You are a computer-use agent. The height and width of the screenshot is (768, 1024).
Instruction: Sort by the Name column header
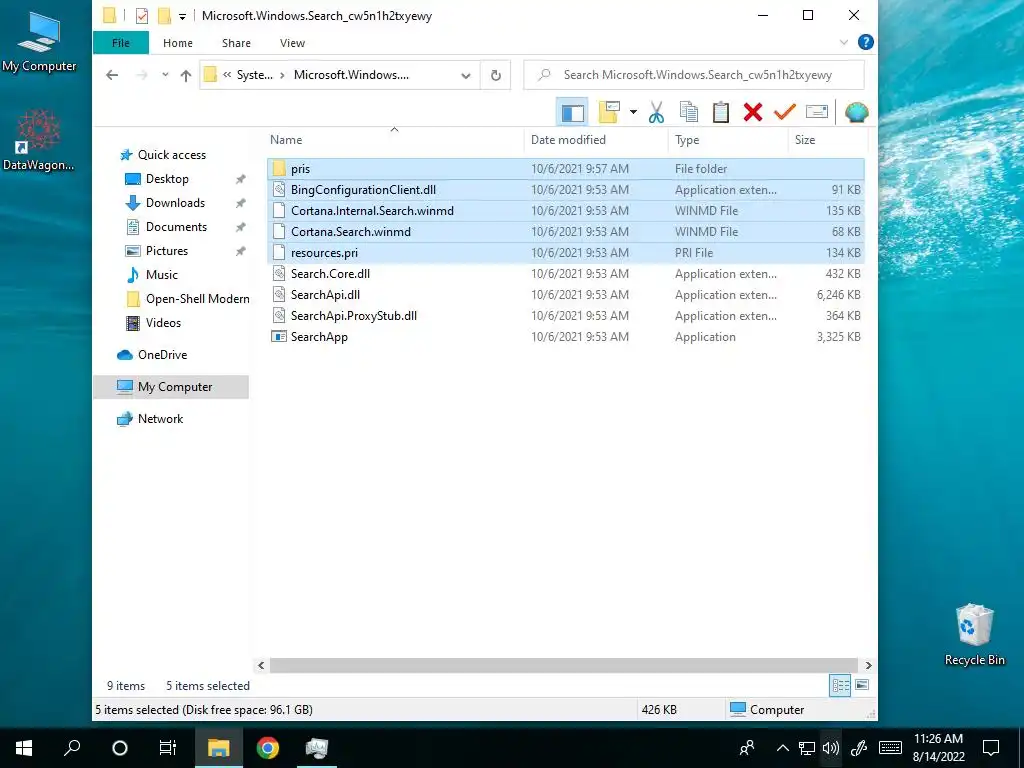tap(394, 140)
